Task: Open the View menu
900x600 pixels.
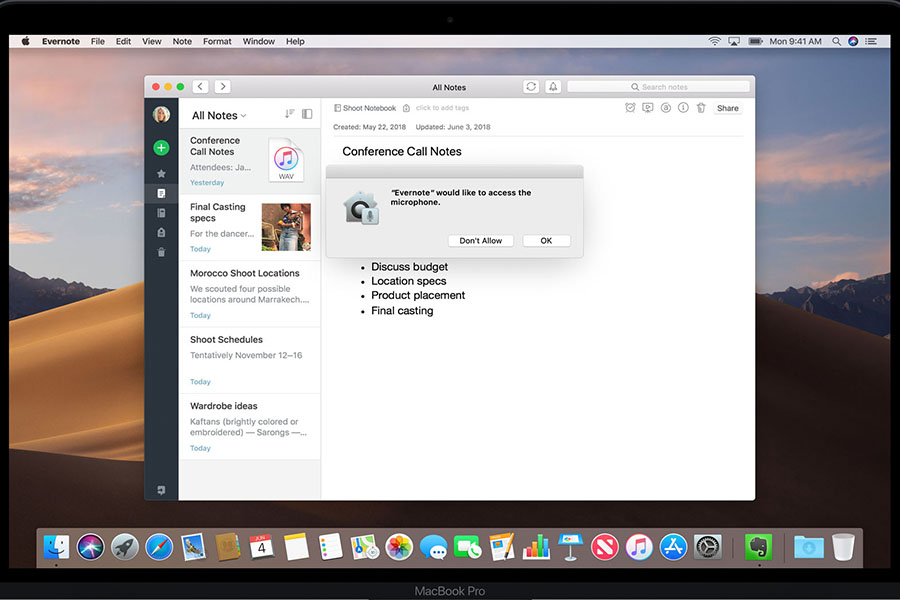Action: (x=152, y=41)
